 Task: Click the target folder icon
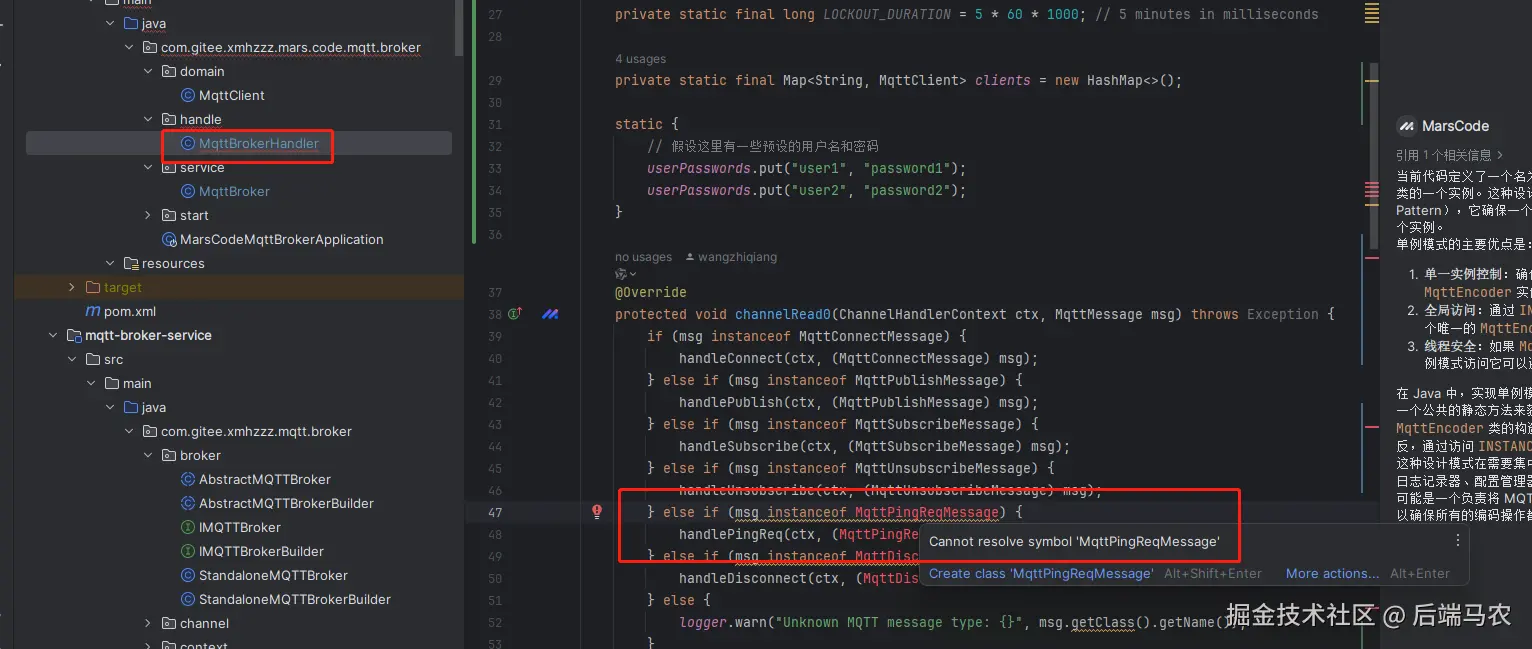pos(93,287)
